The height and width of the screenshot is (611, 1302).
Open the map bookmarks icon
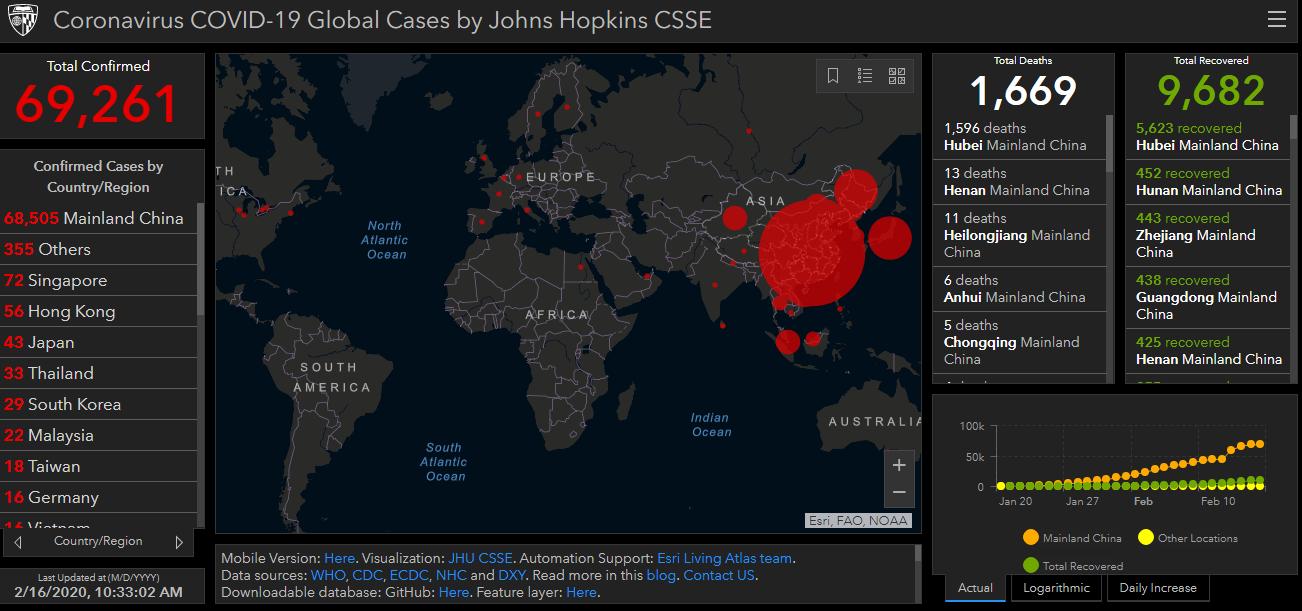pyautogui.click(x=833, y=76)
